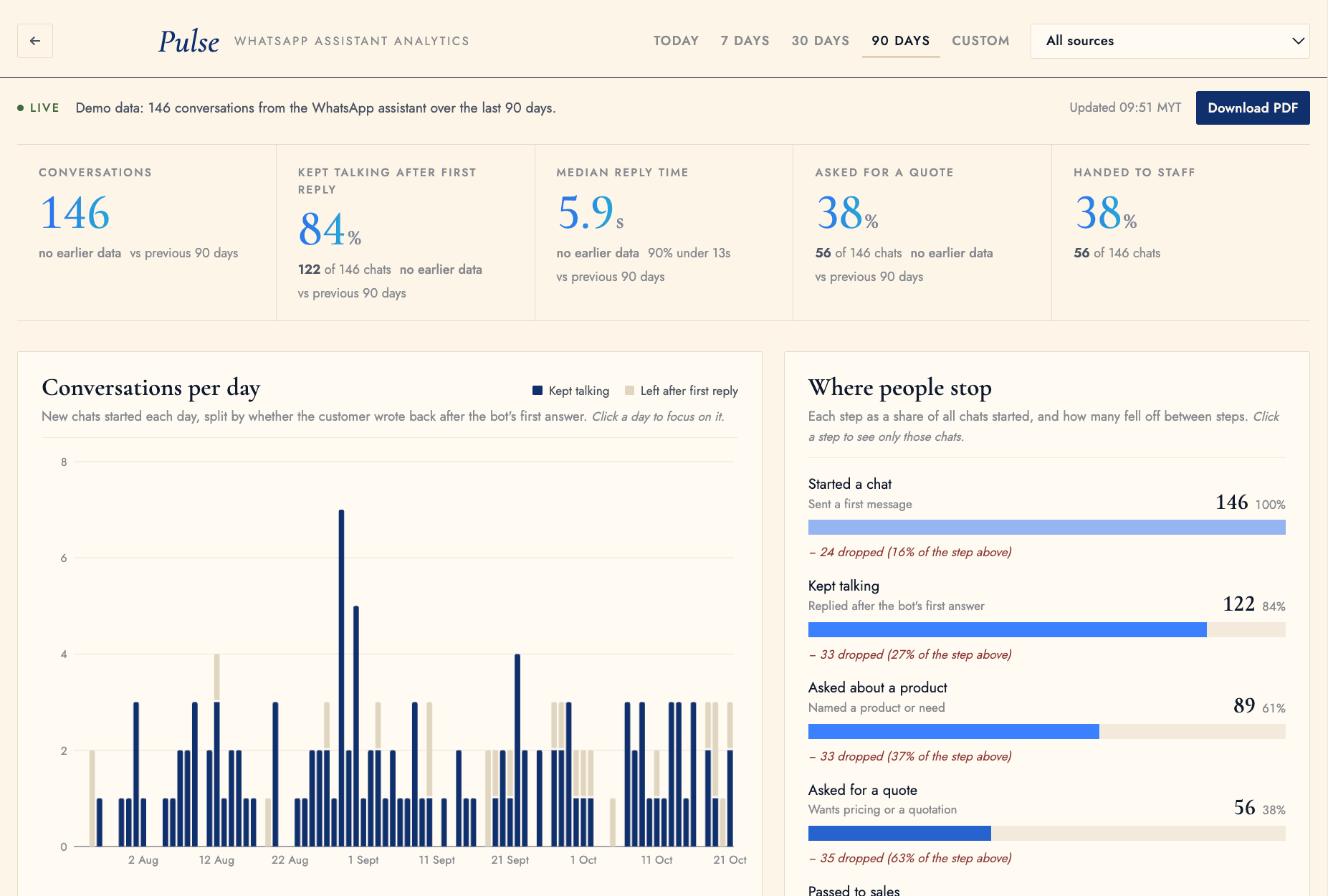Click the Pulse logo title
Image resolution: width=1328 pixels, height=896 pixels.
point(189,41)
